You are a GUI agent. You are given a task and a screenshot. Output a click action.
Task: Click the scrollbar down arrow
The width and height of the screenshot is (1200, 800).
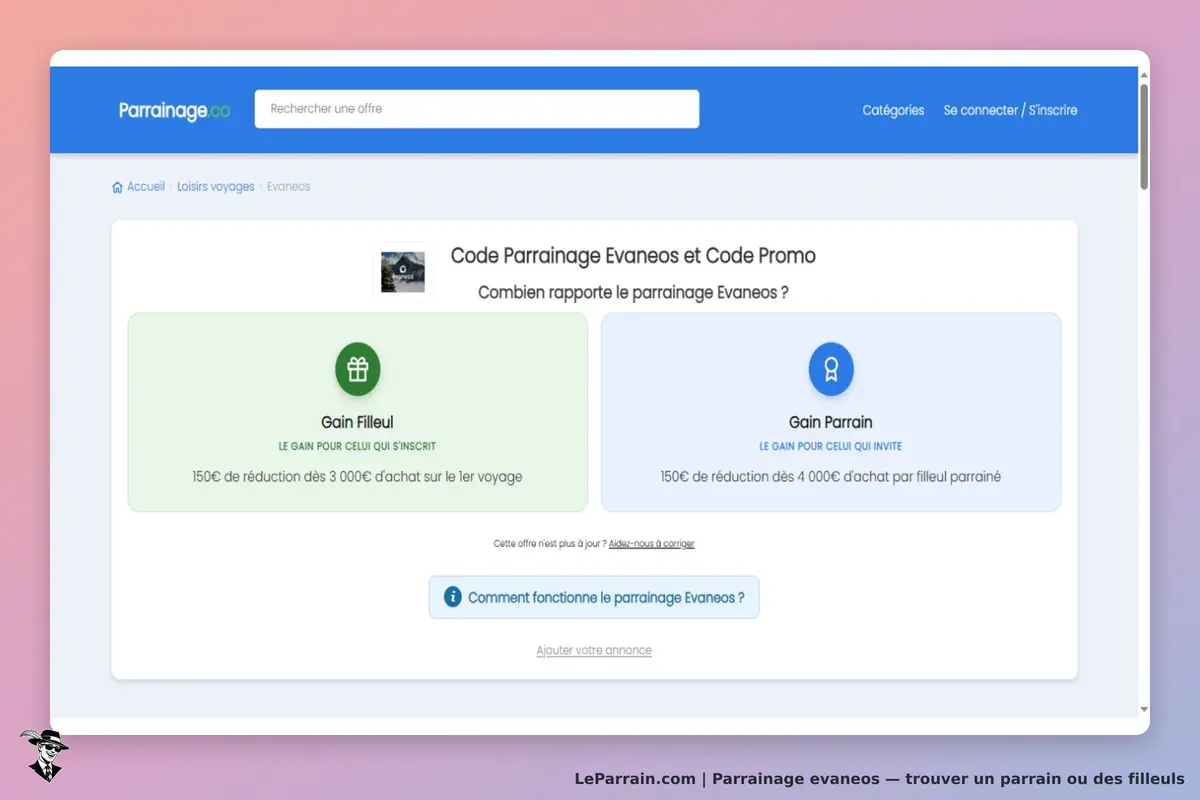pos(1144,710)
